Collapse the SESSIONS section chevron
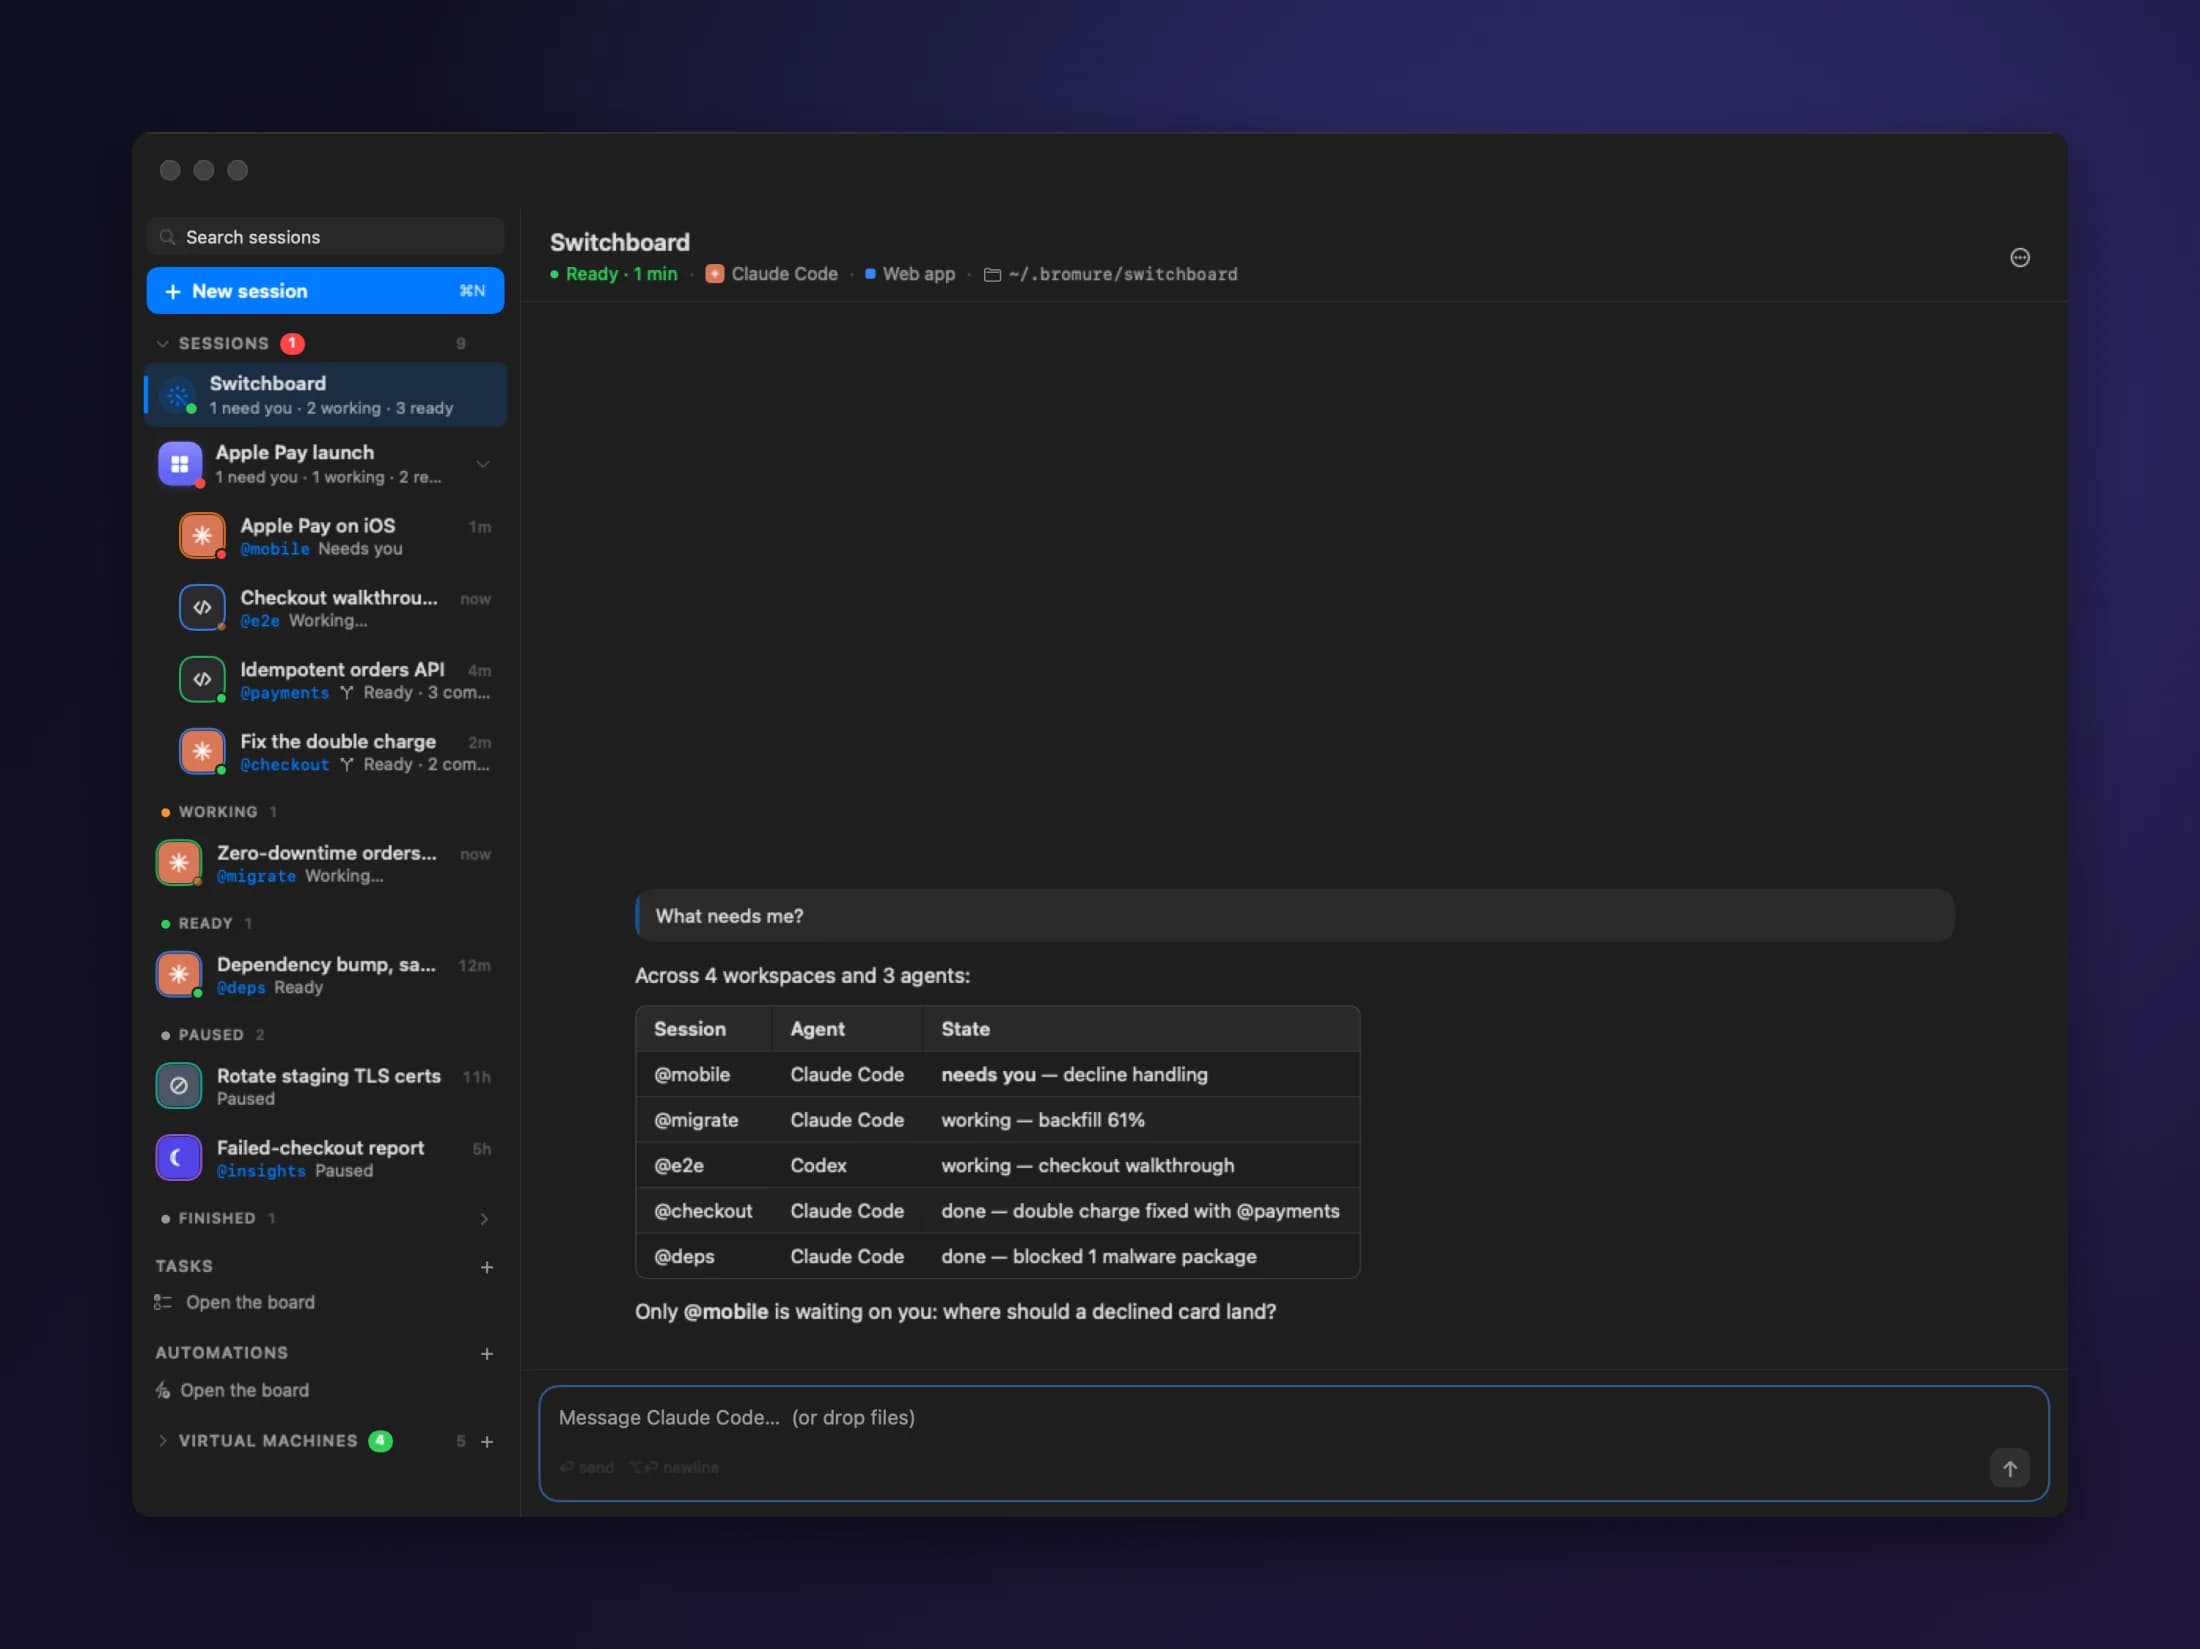 pos(163,344)
